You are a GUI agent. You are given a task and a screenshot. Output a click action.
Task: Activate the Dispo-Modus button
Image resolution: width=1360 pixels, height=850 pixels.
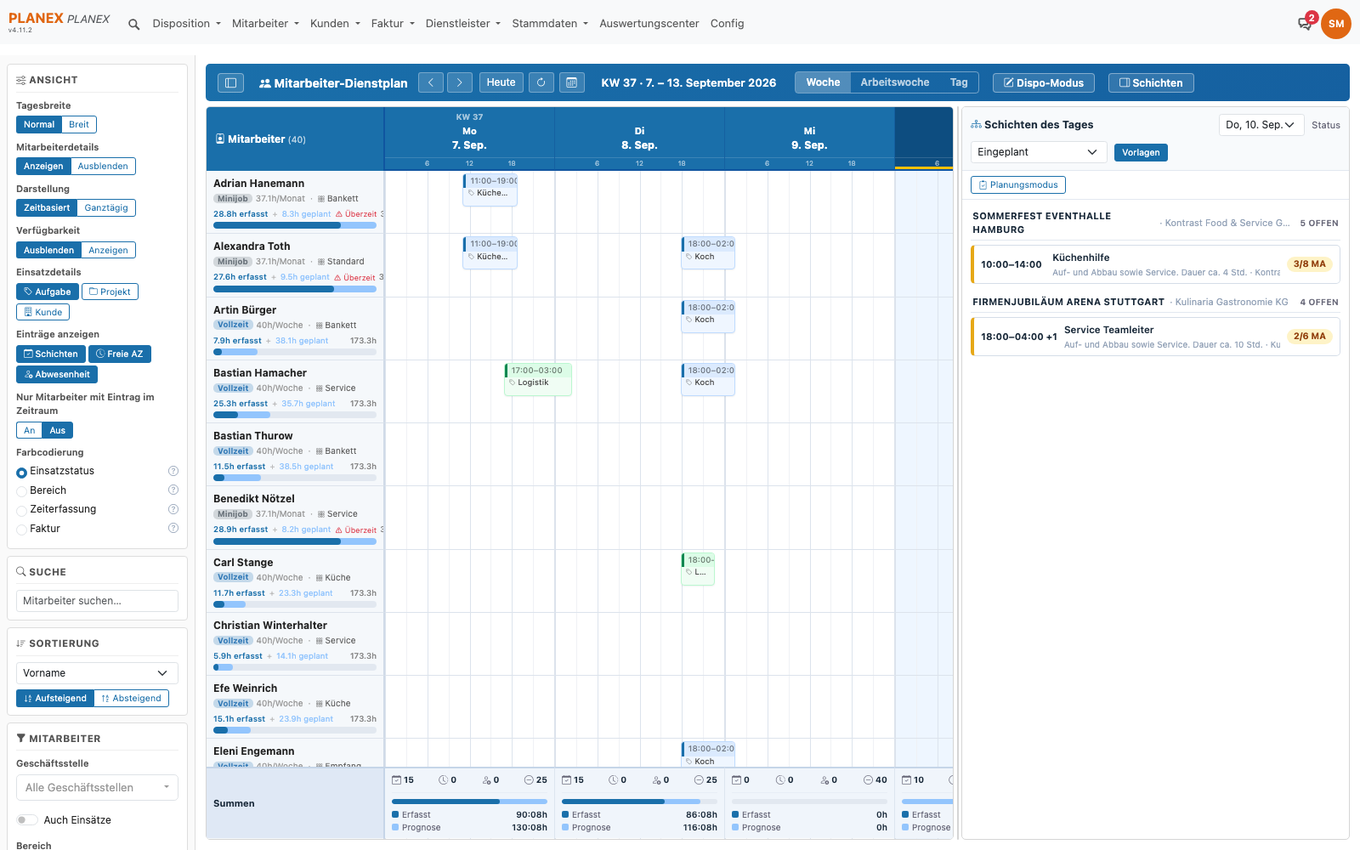1044,83
